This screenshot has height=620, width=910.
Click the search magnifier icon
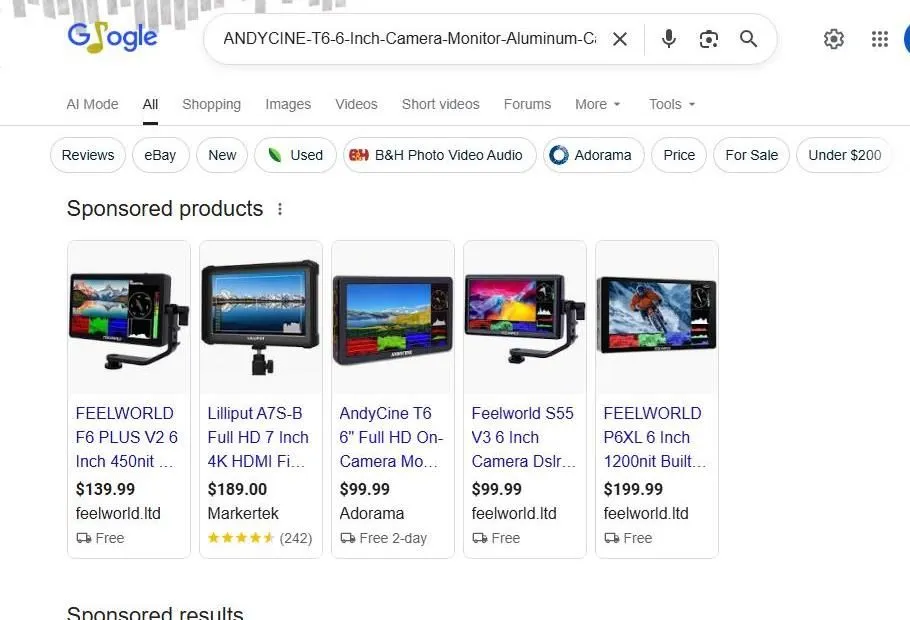pyautogui.click(x=748, y=39)
